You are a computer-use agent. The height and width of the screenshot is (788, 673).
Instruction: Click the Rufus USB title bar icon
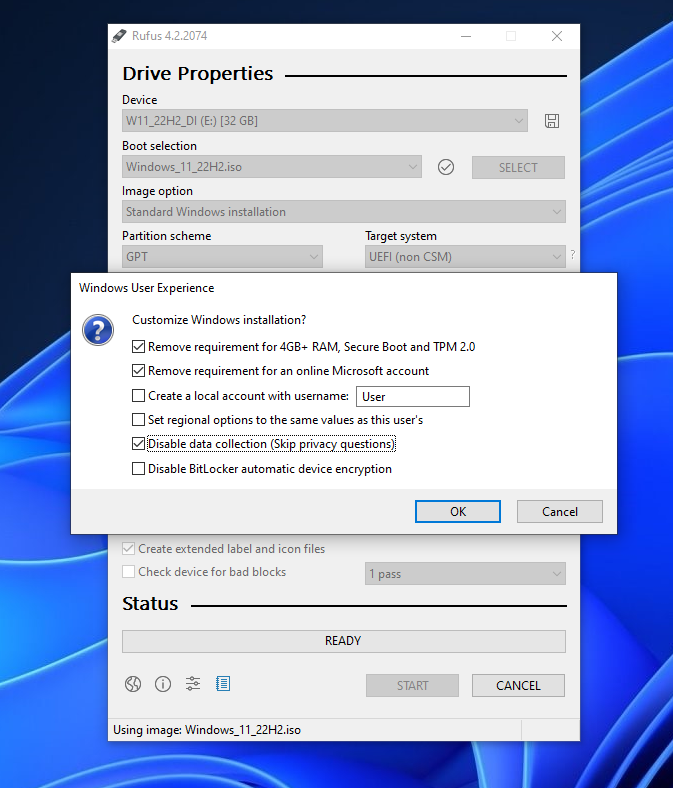click(119, 36)
